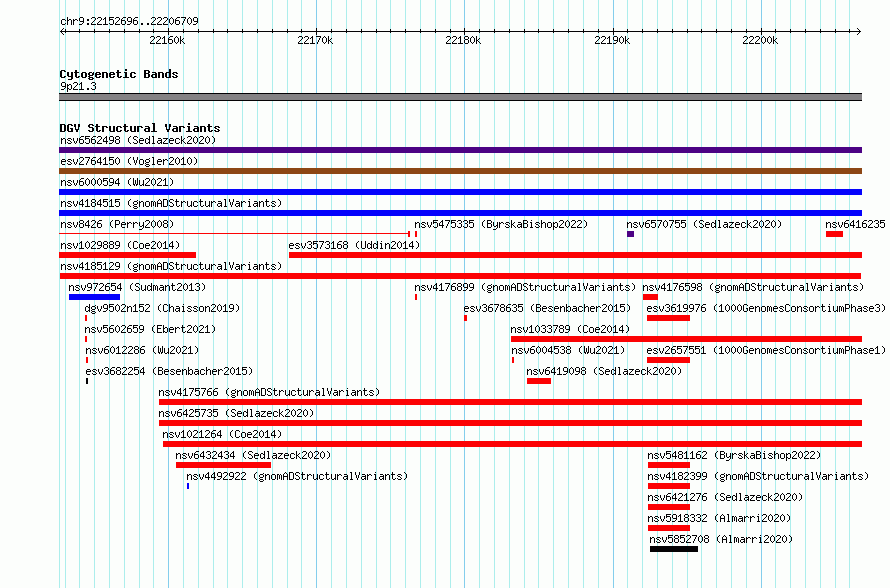Open nsv4492922 (gnomADStructuralVariants) label
The image size is (890, 588).
coord(297,476)
